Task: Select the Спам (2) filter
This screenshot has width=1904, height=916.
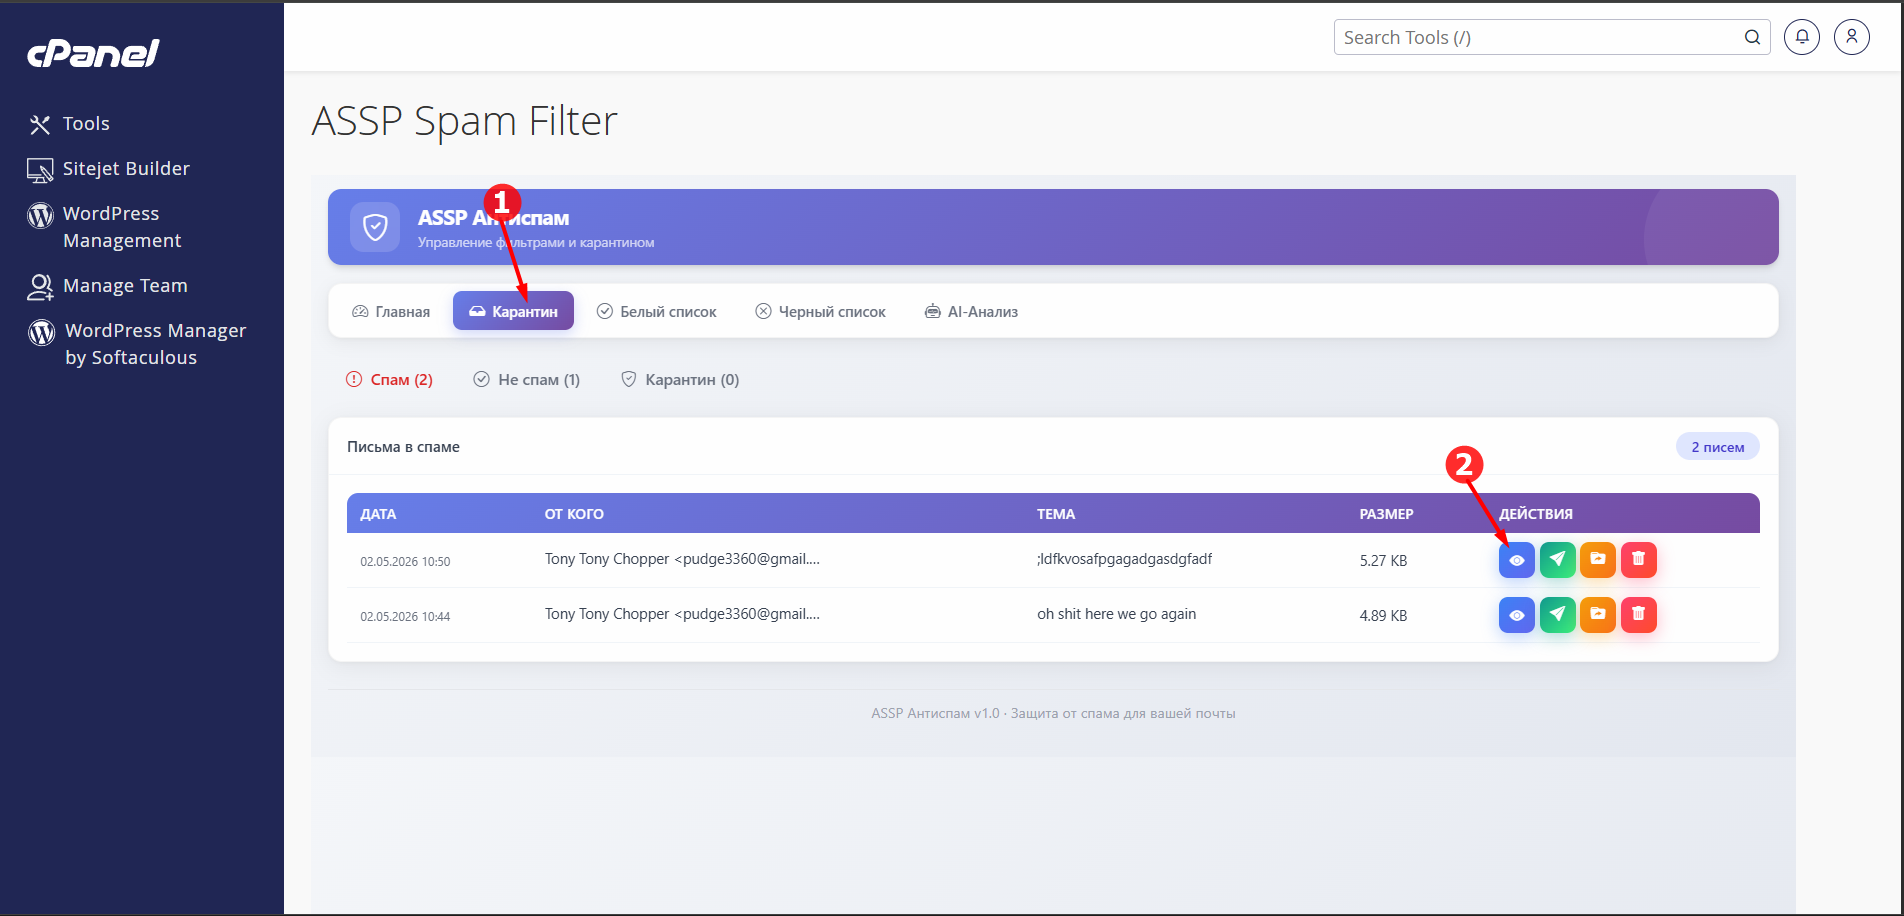Action: coord(389,380)
